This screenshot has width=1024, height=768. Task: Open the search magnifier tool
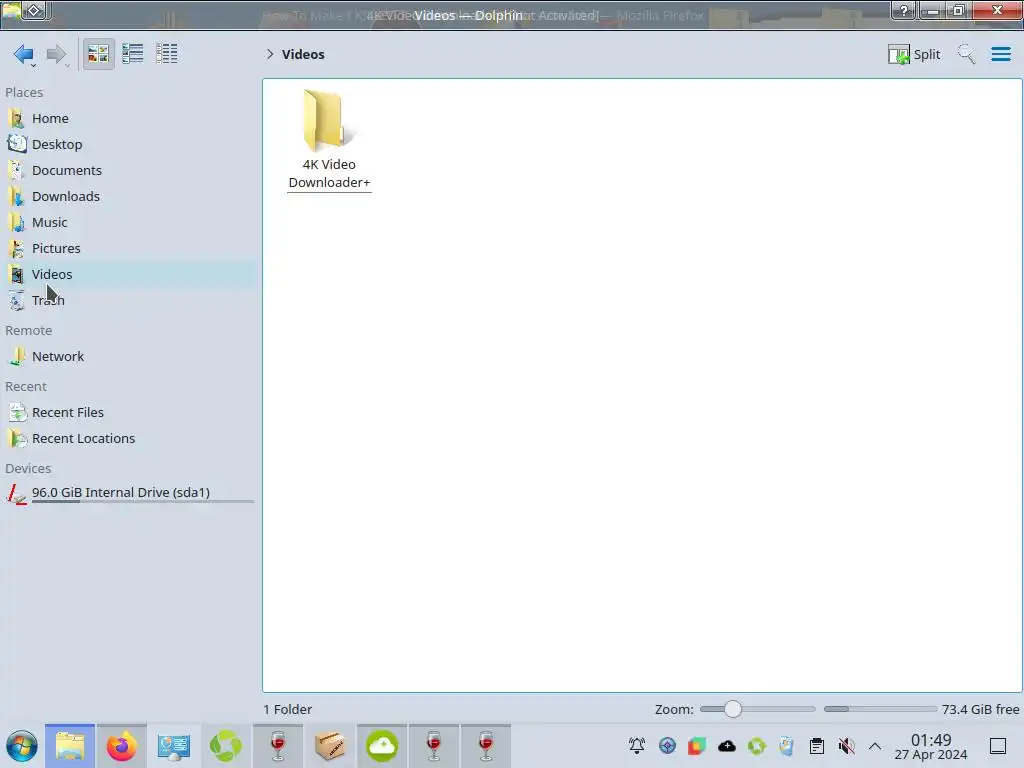coord(966,54)
